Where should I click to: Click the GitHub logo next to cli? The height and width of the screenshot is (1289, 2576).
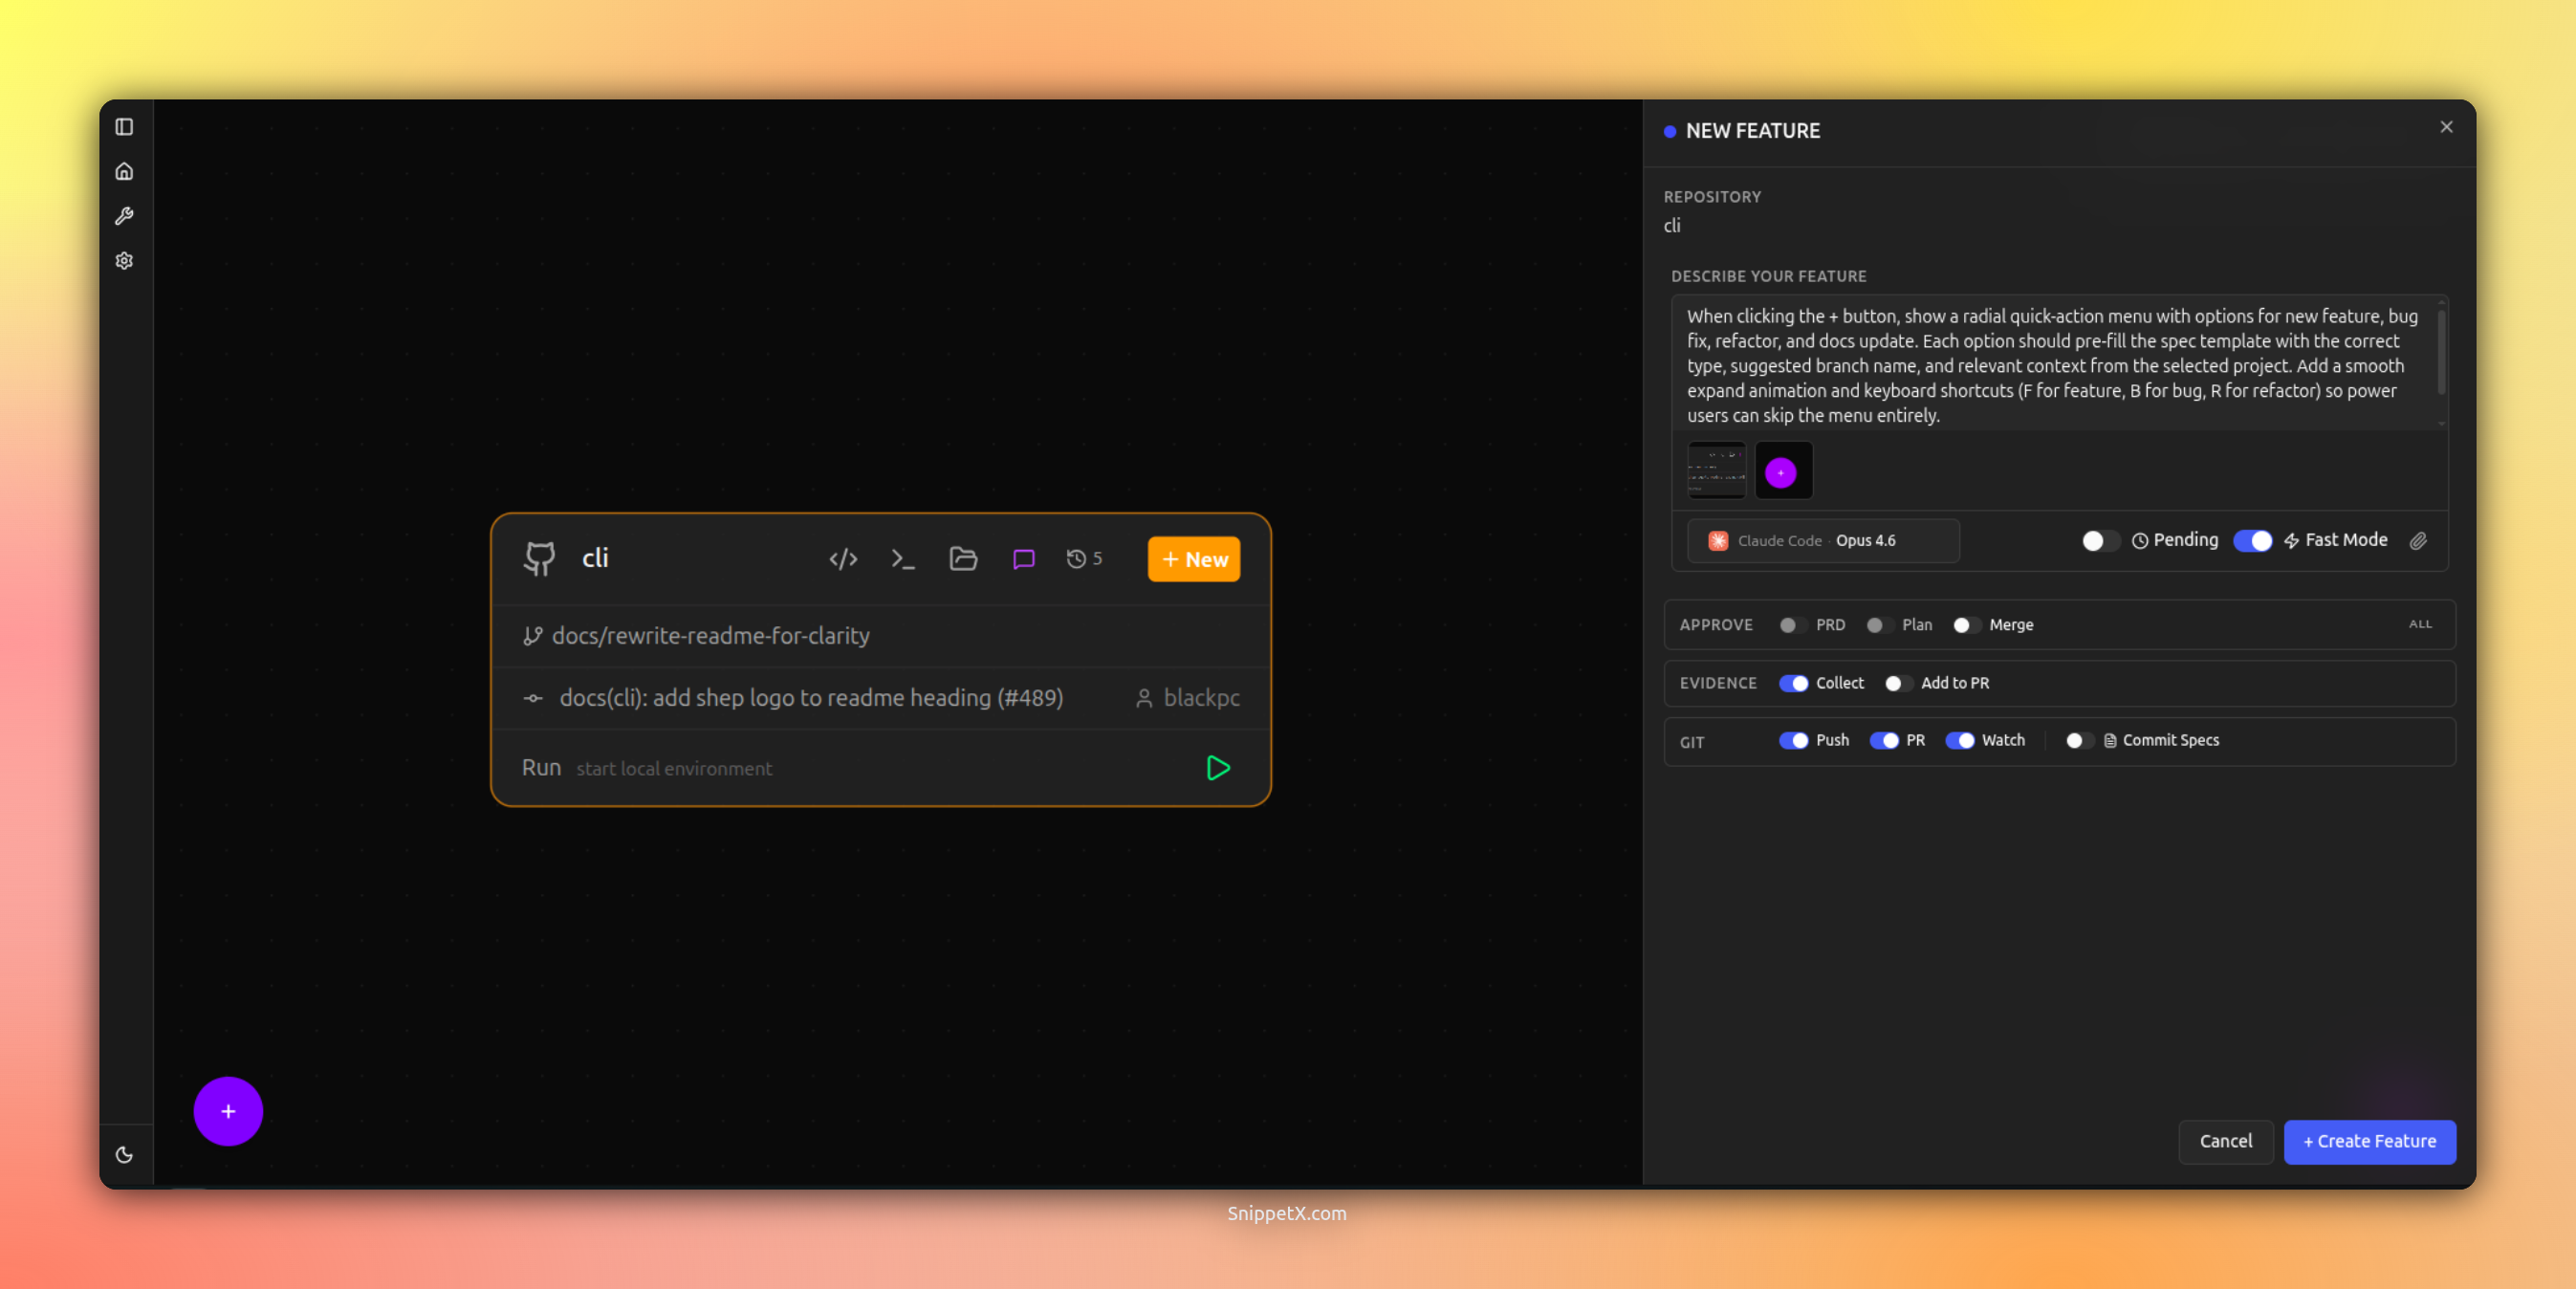coord(538,558)
